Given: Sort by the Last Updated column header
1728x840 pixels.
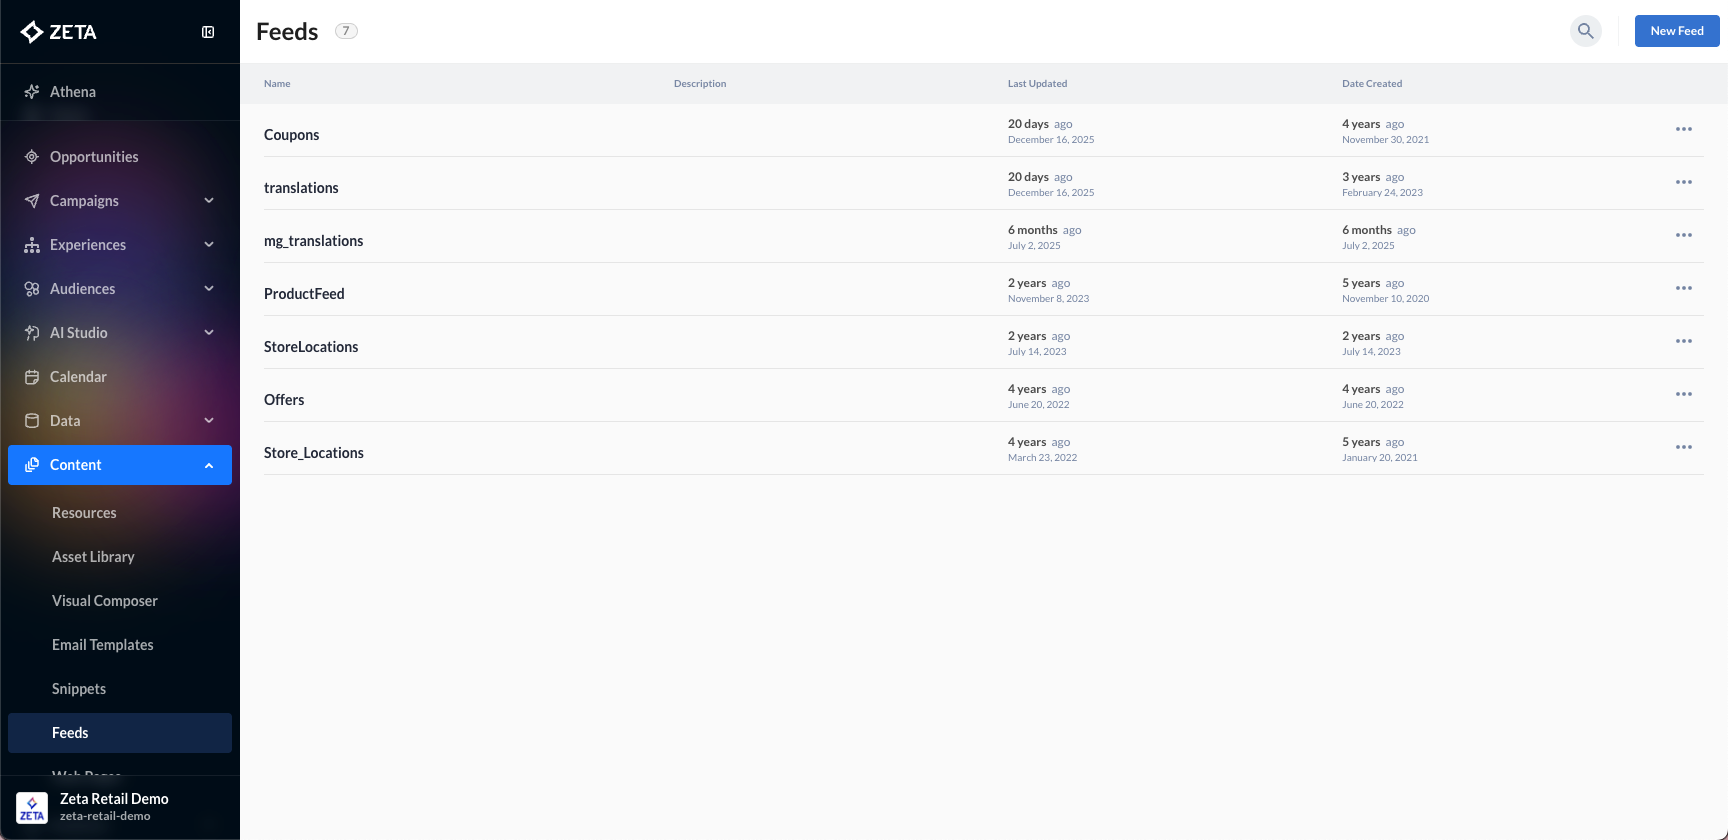Looking at the screenshot, I should point(1037,84).
